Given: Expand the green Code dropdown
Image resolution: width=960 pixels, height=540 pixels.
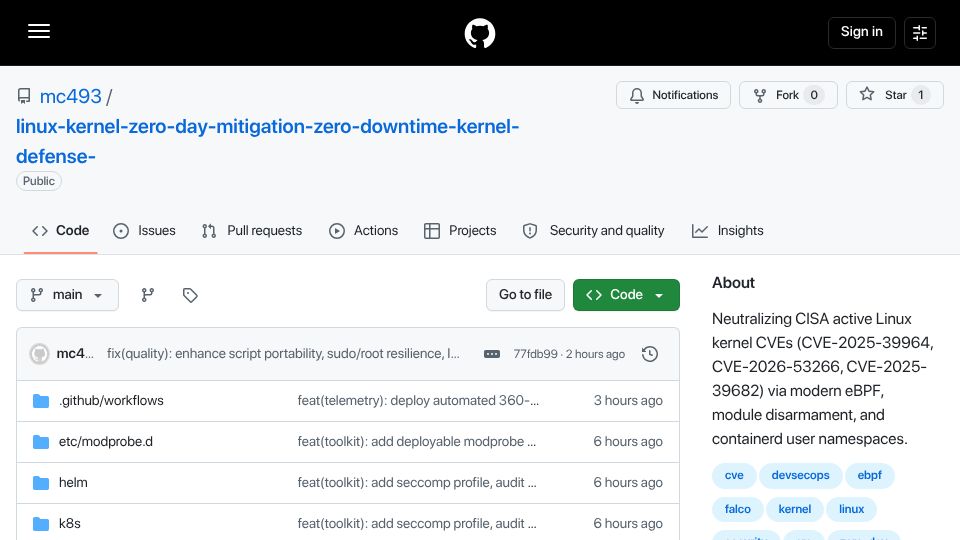Looking at the screenshot, I should tap(626, 295).
